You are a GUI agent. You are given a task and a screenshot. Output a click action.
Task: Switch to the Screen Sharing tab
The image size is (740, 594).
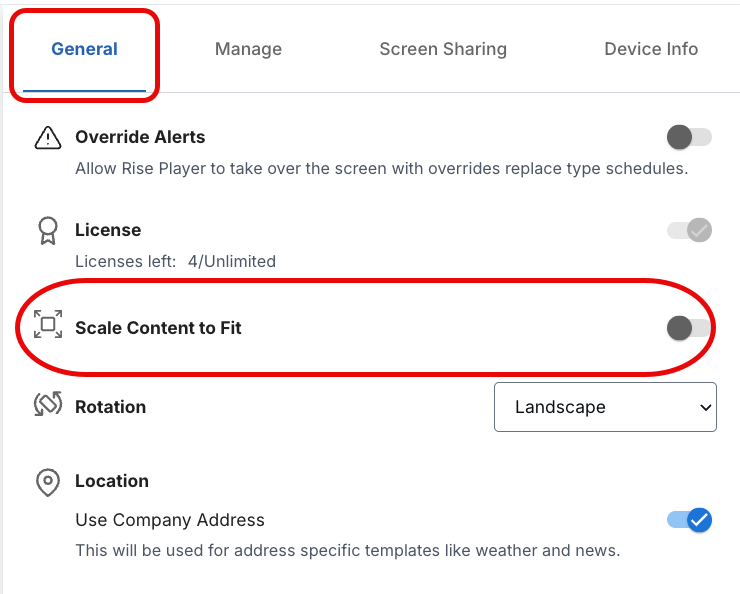point(443,49)
